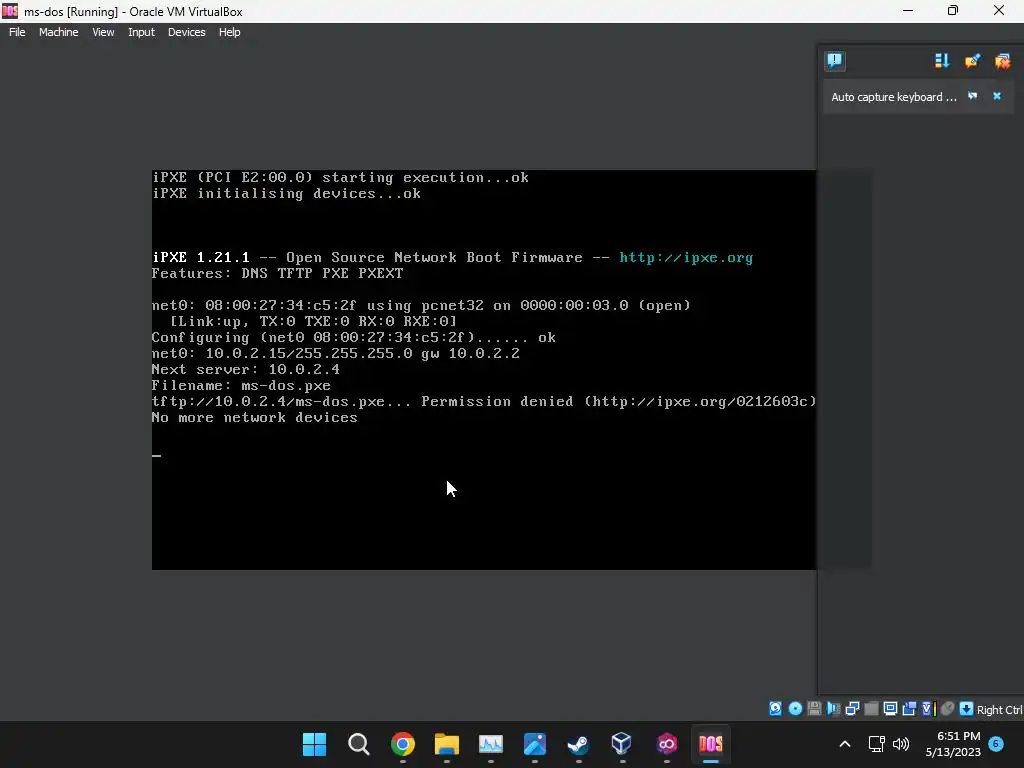This screenshot has height=768, width=1024.
Task: Click keep finished progresses icon
Action: click(972, 61)
